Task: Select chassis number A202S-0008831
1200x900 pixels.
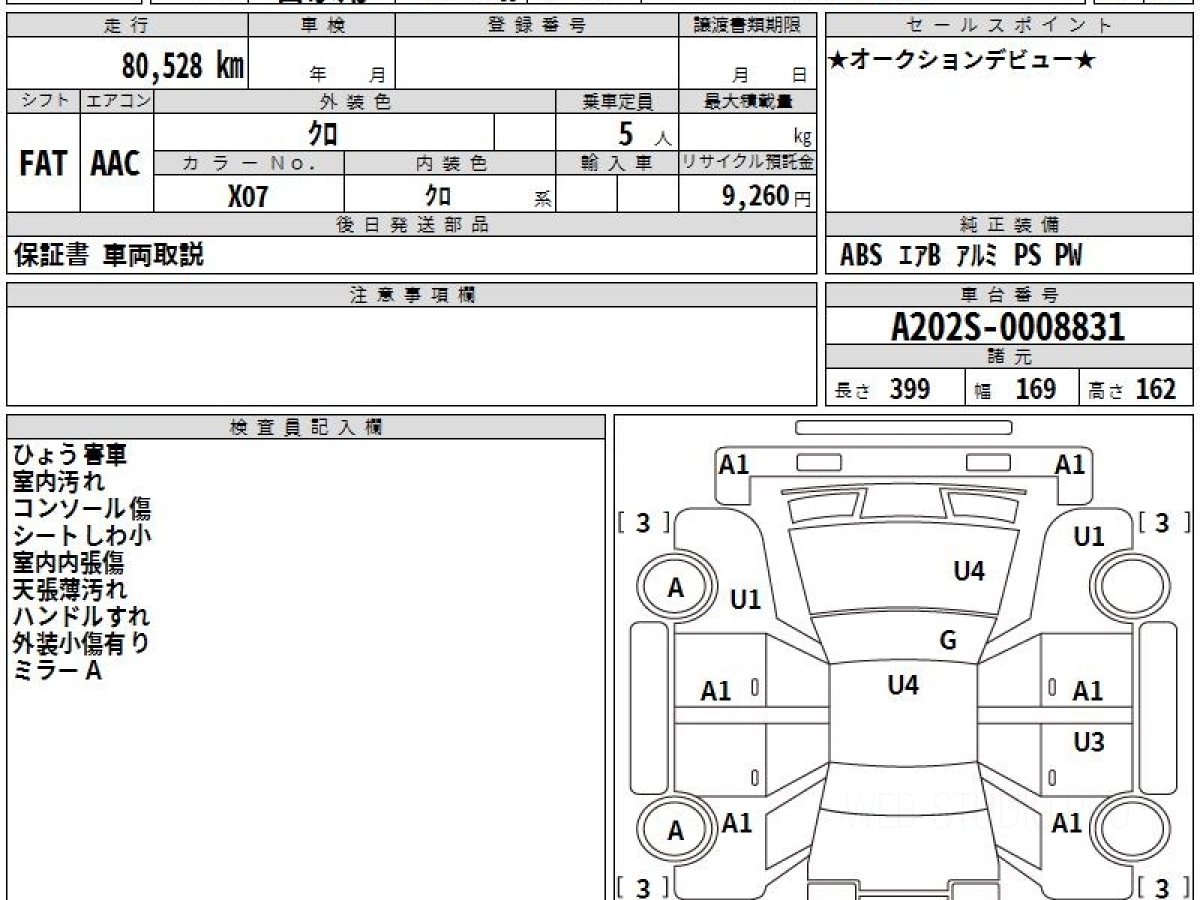Action: [1008, 327]
